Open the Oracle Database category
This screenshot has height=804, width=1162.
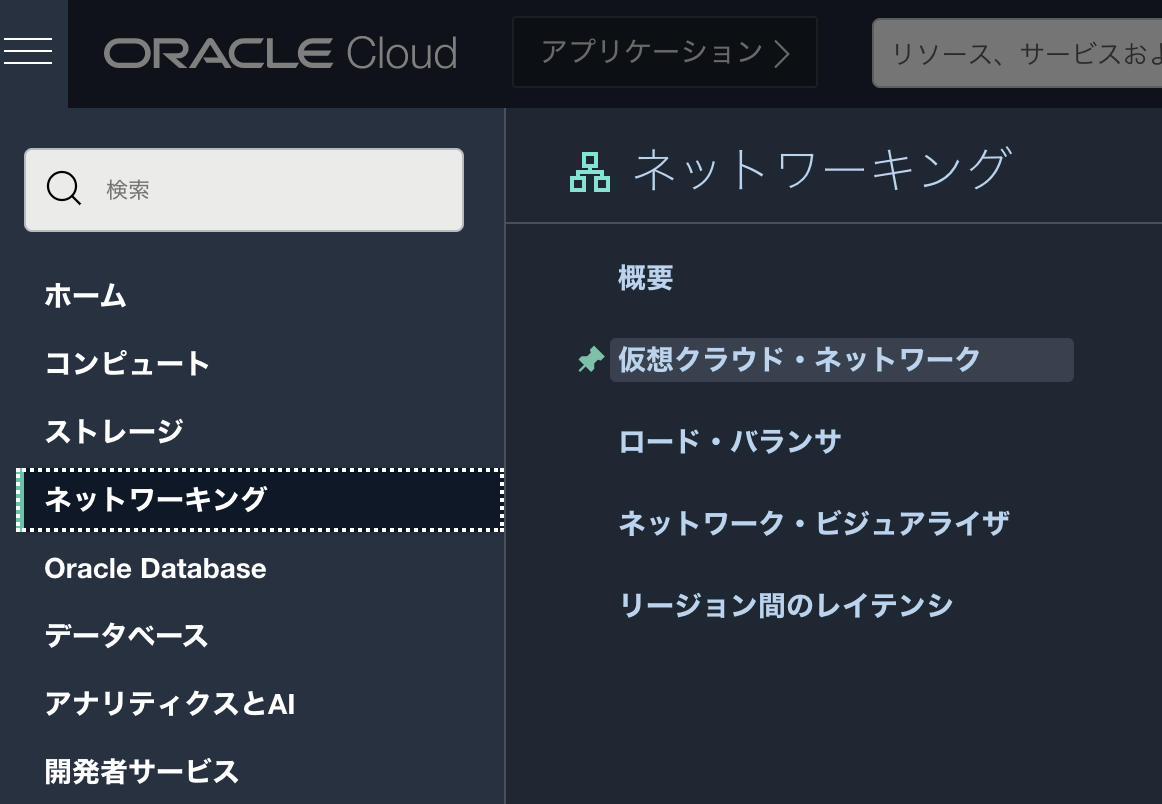point(155,568)
